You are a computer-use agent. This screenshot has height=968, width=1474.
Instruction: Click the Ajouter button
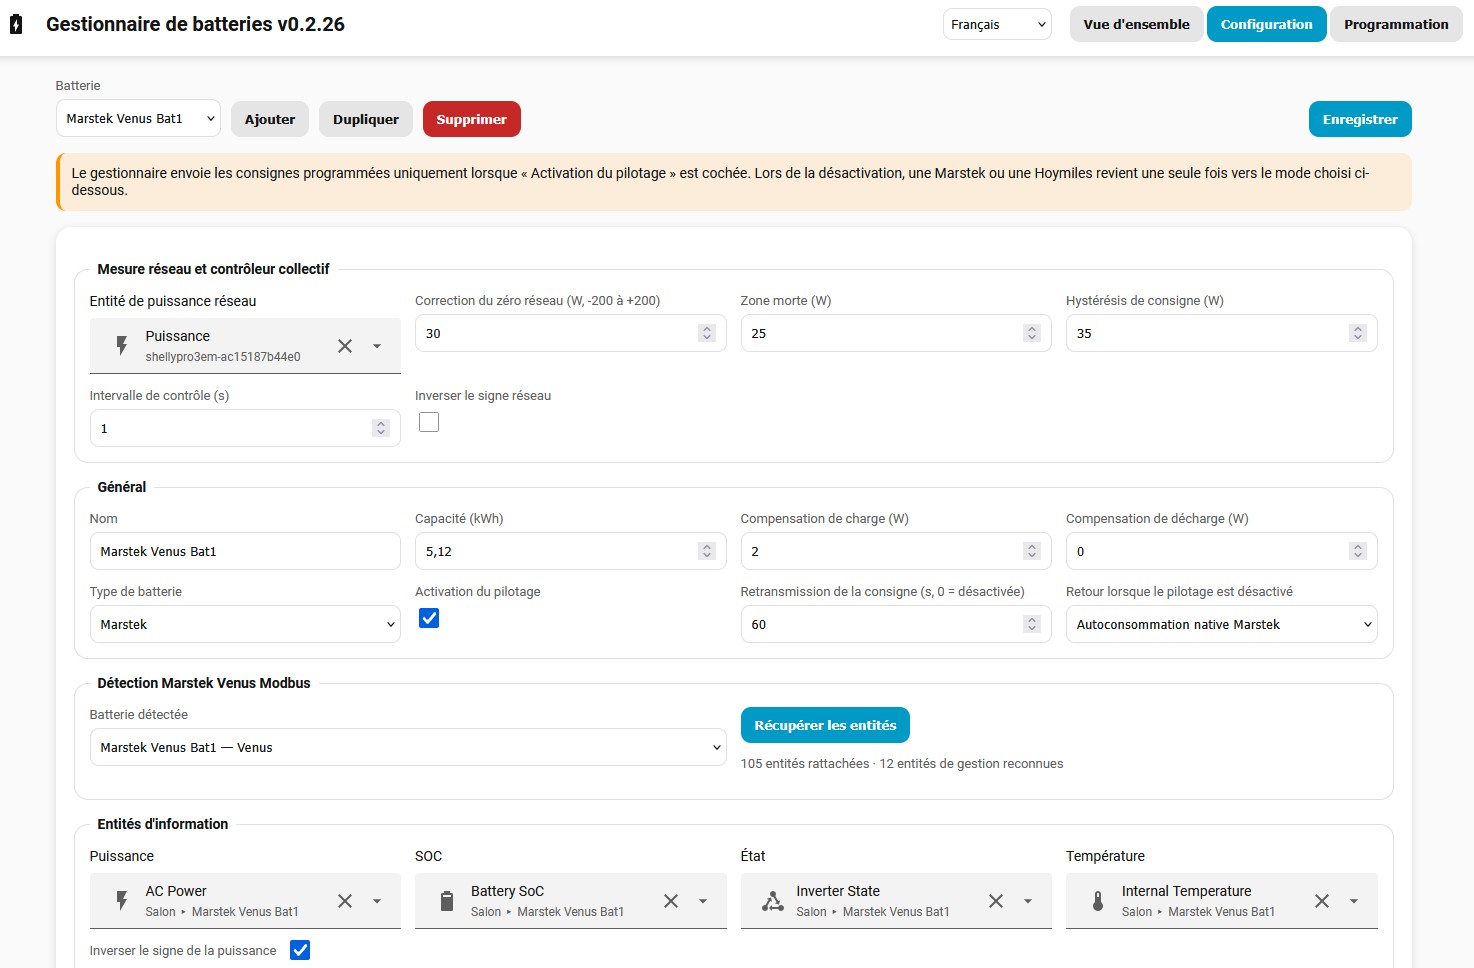(270, 119)
